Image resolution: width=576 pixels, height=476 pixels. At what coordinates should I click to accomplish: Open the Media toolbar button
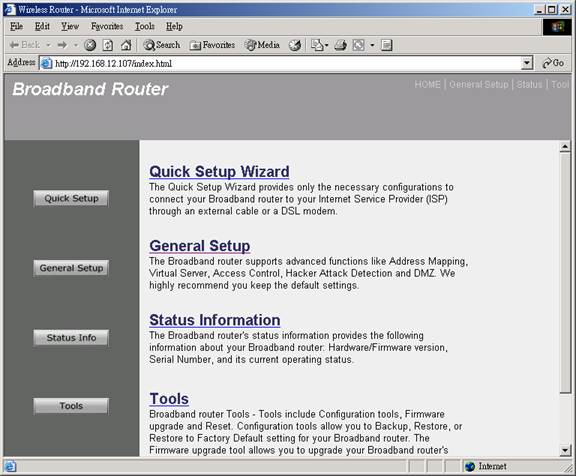pyautogui.click(x=262, y=45)
